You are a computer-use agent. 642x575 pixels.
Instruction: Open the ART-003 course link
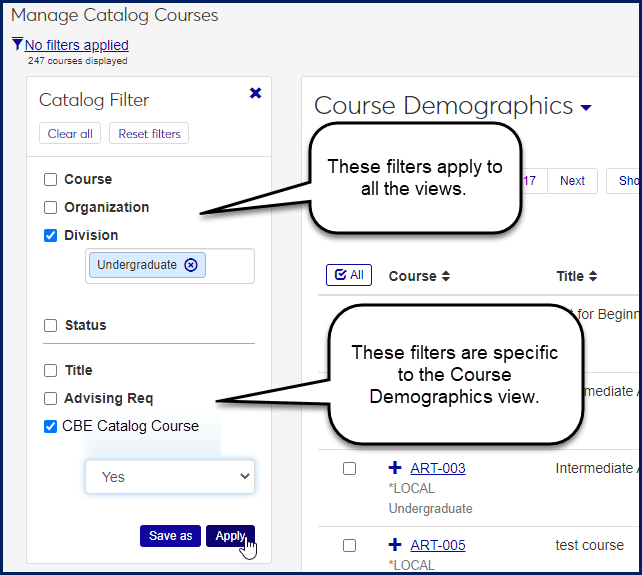[438, 468]
